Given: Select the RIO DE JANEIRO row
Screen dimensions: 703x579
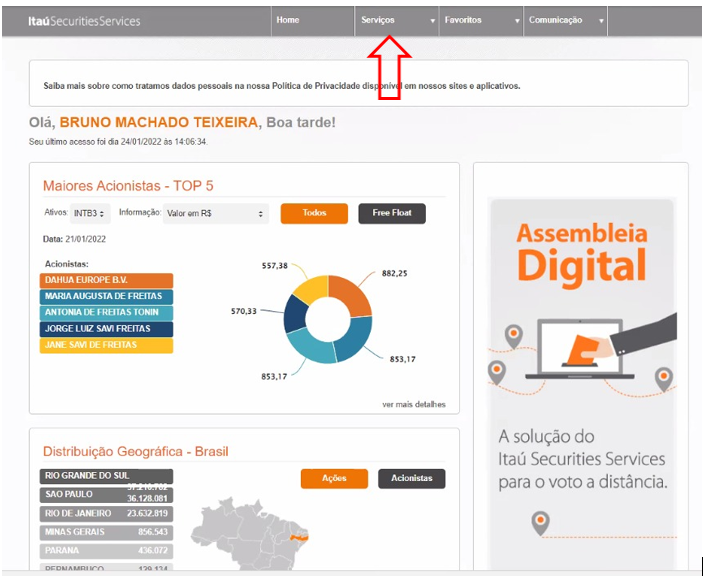Looking at the screenshot, I should pyautogui.click(x=106, y=514).
